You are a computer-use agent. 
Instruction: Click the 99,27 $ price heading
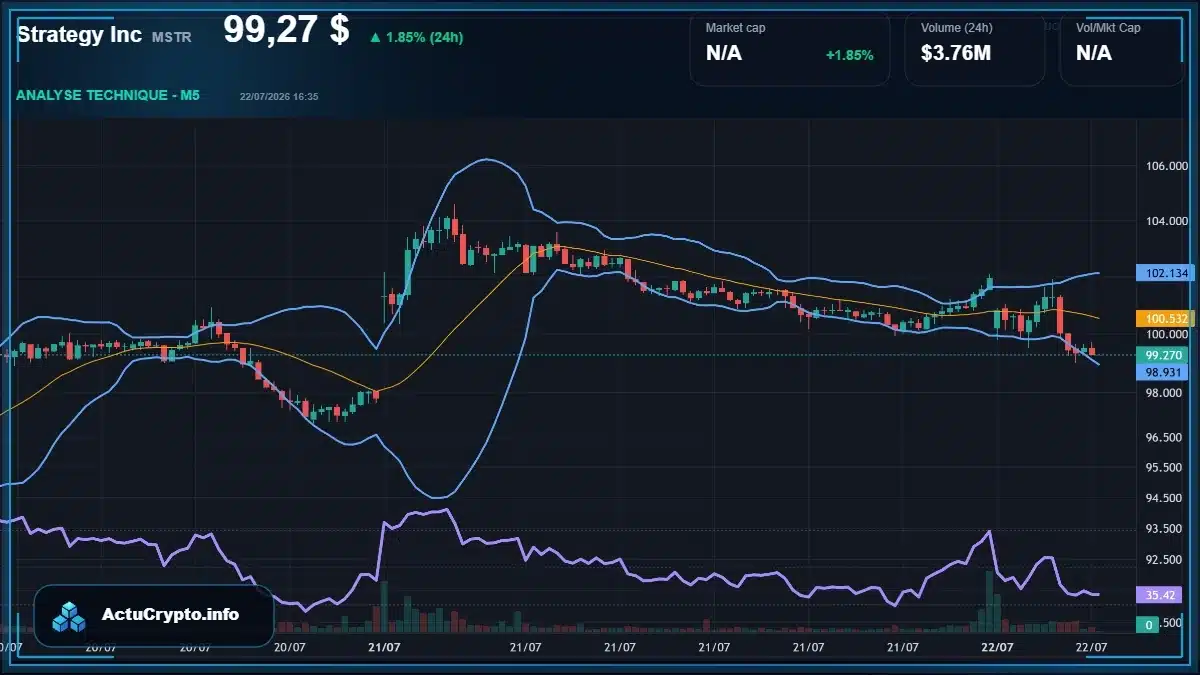click(286, 30)
